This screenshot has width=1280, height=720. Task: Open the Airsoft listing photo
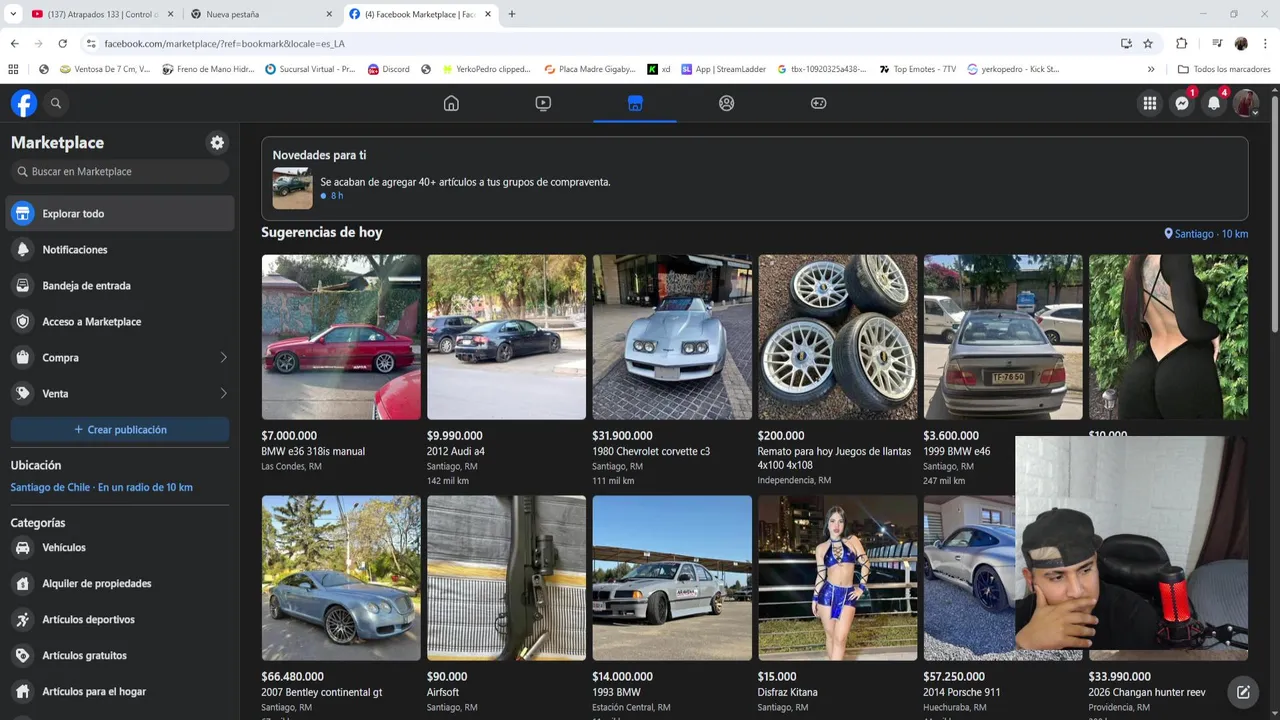click(x=506, y=578)
